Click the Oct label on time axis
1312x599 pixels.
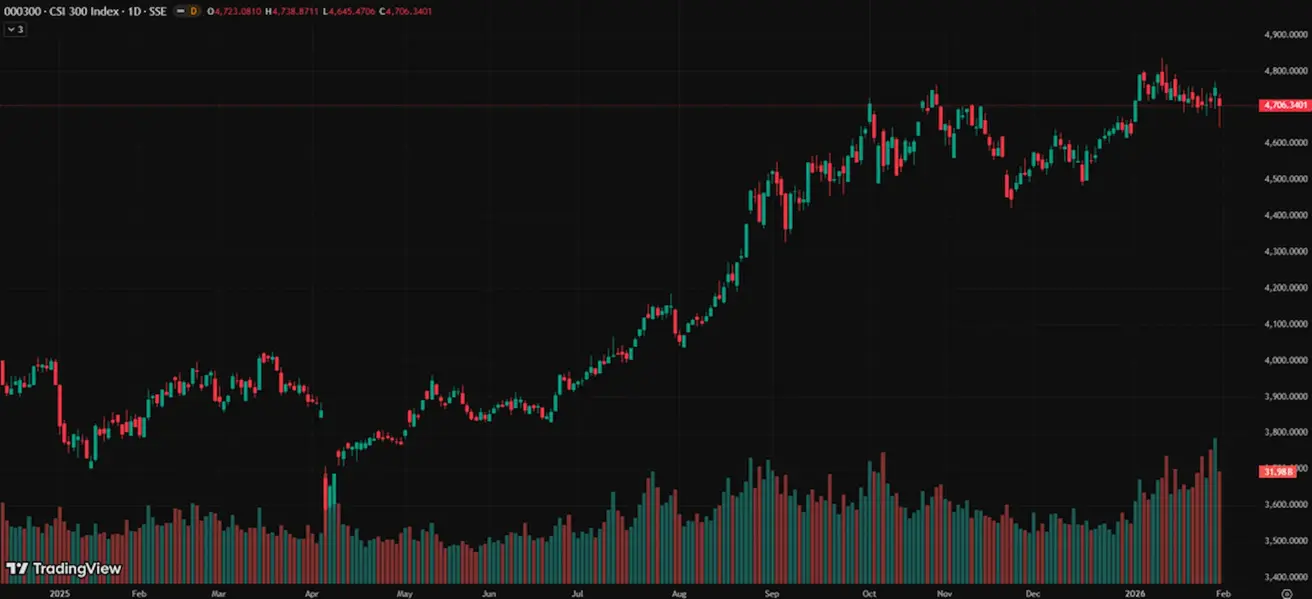pyautogui.click(x=868, y=592)
